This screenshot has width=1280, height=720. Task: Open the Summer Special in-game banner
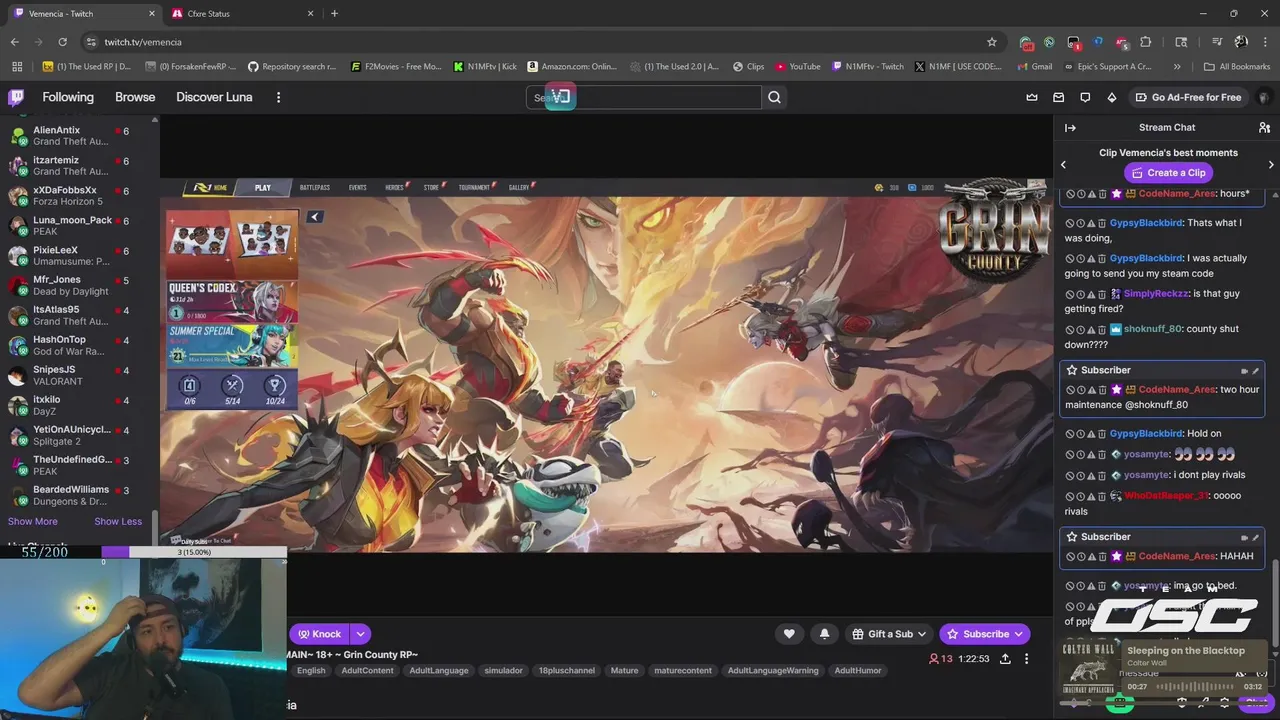coord(232,345)
